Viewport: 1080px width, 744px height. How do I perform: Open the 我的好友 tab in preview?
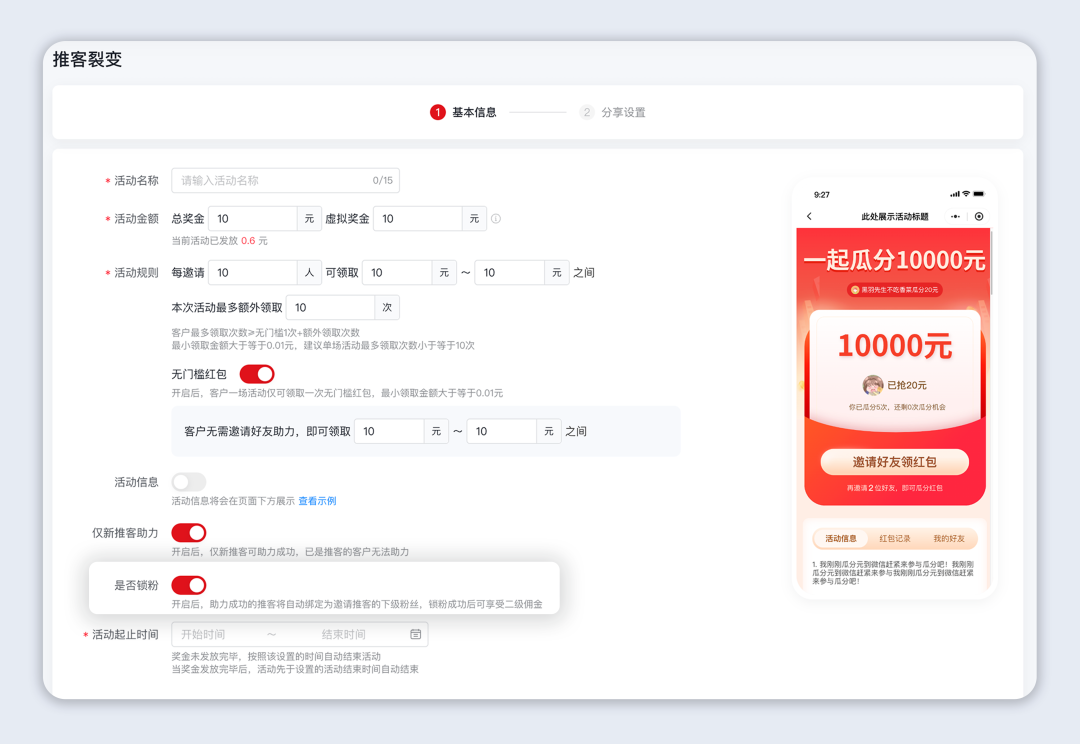click(950, 538)
